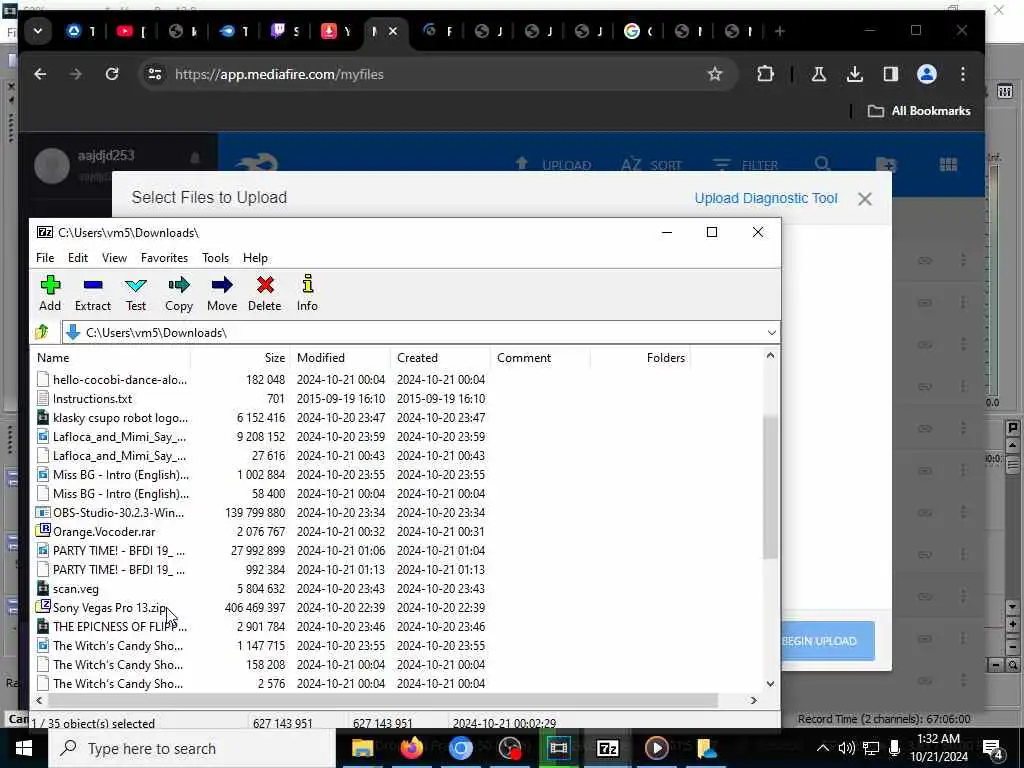Run the Test tool in 7-Zip
This screenshot has width=1024, height=768.
[x=136, y=293]
